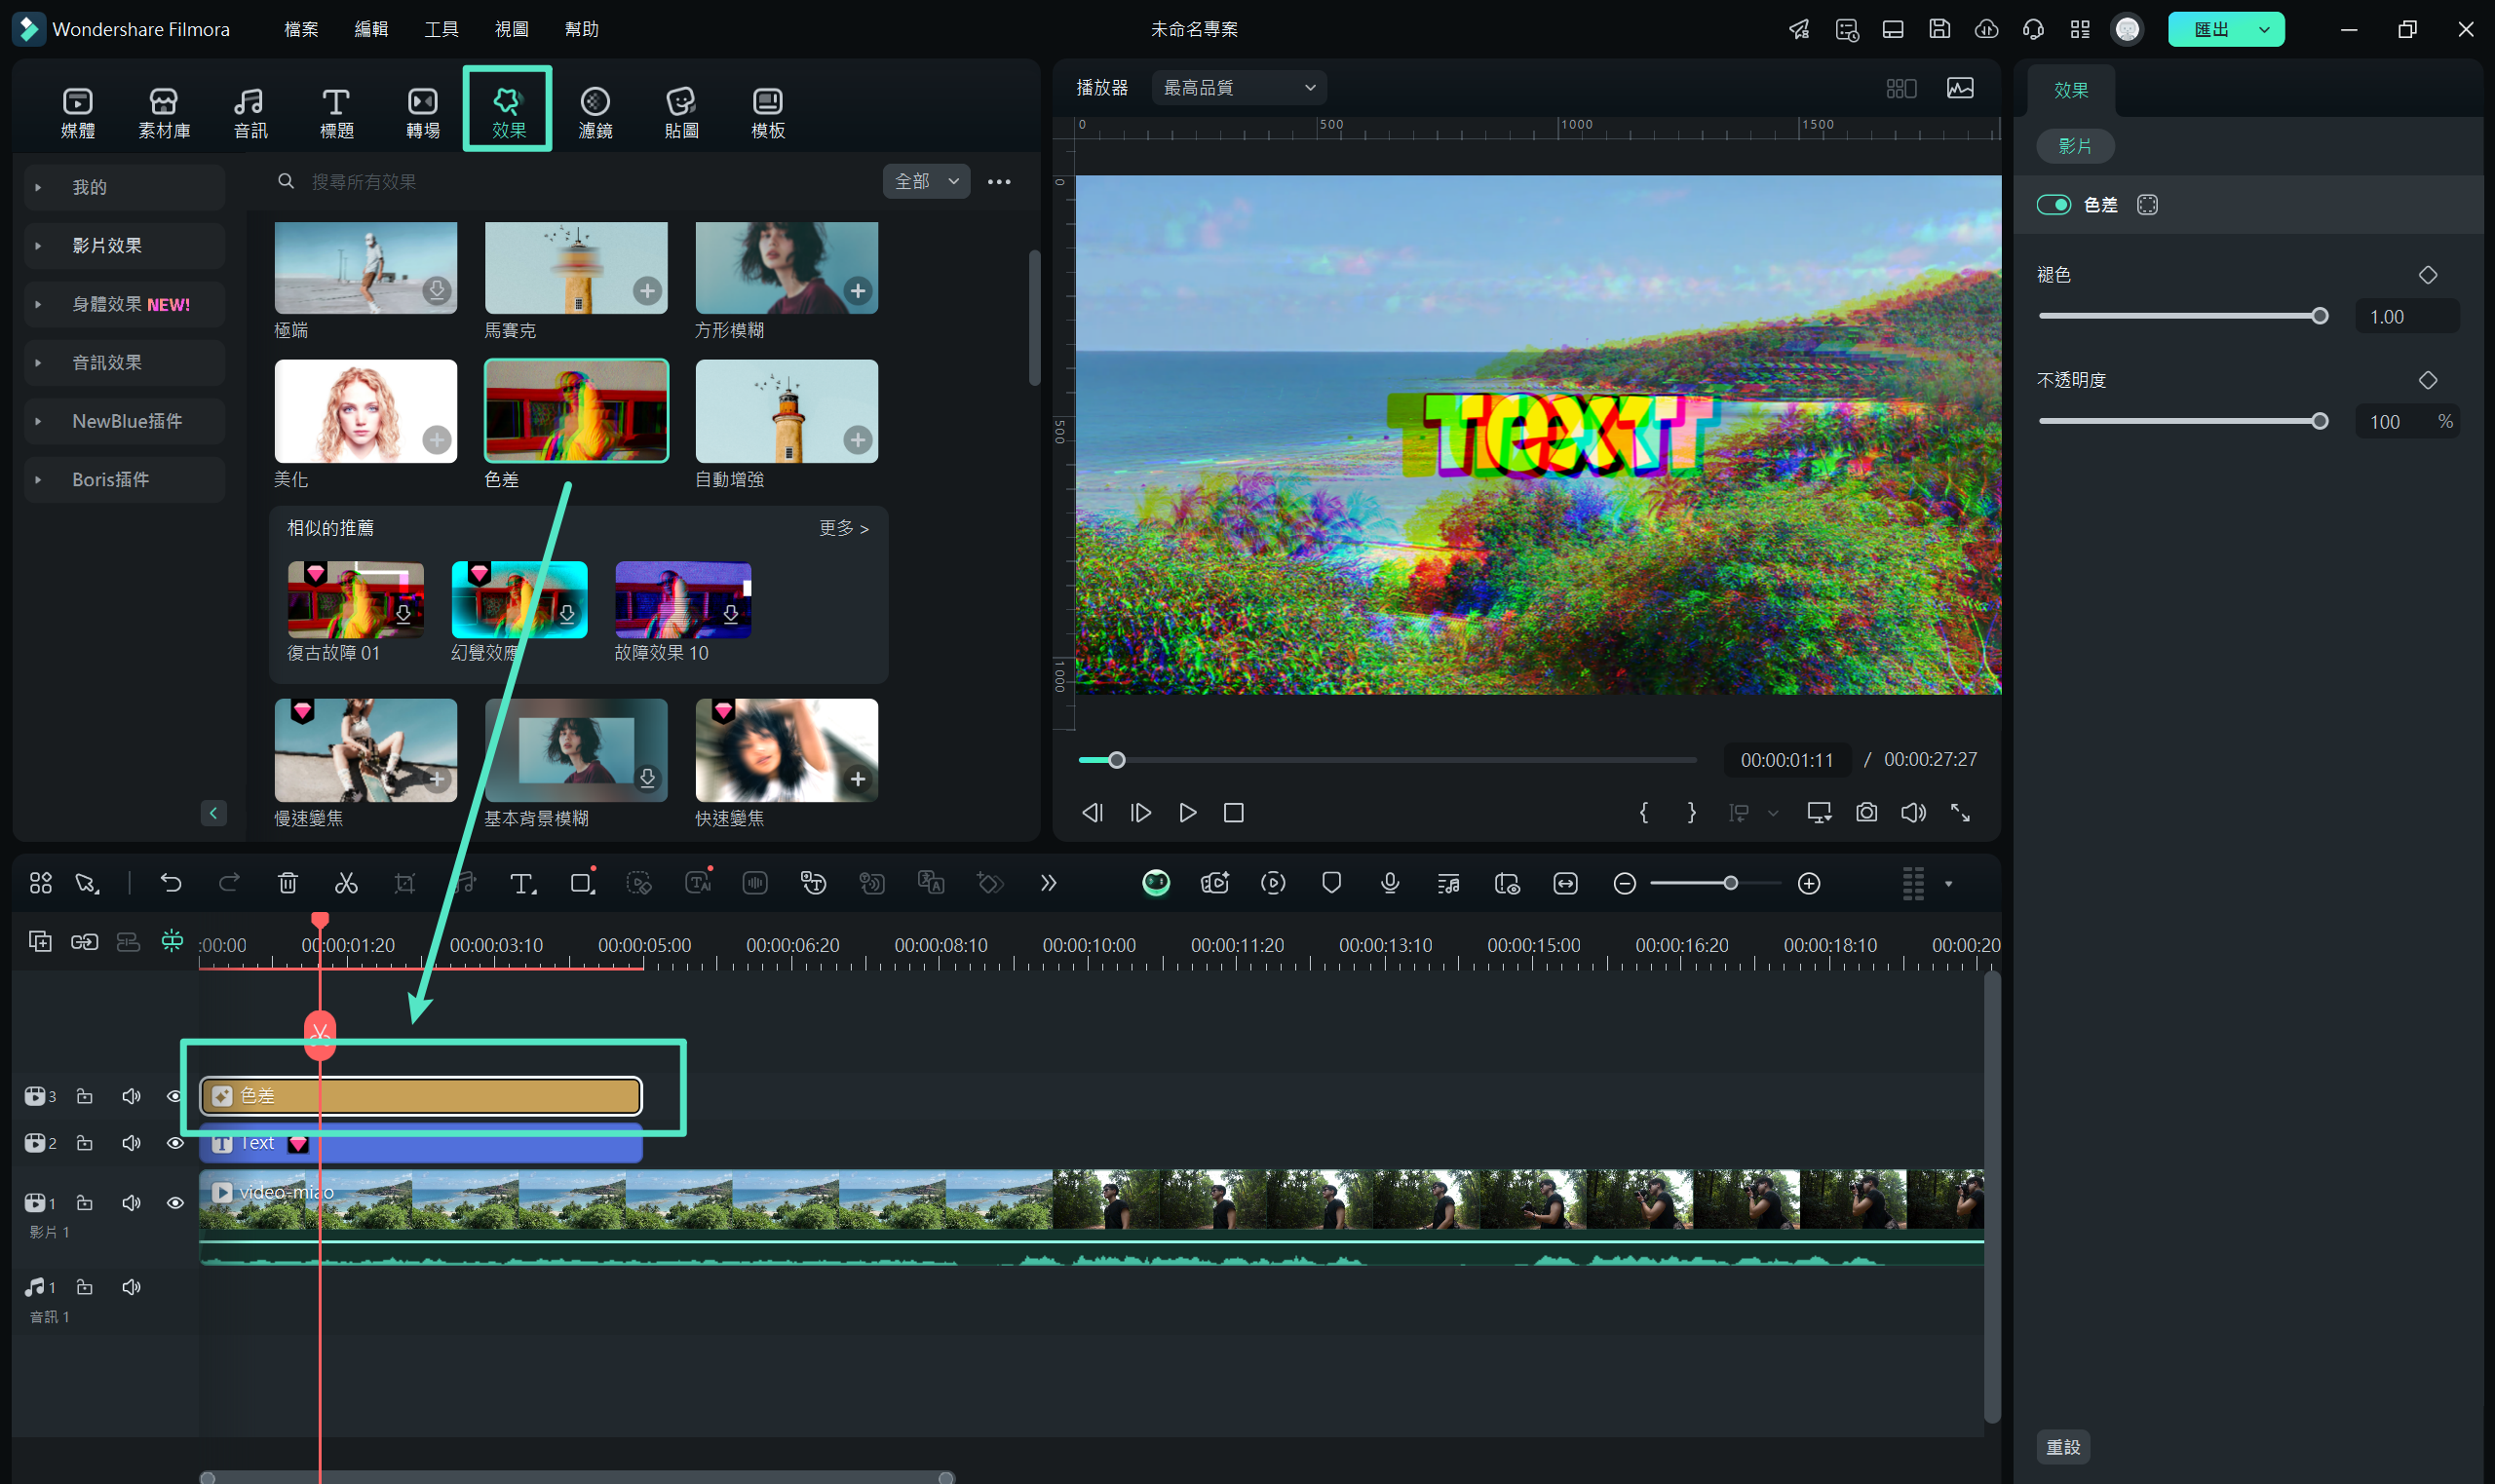Stop playback with square button
This screenshot has width=2495, height=1484.
pos(1234,813)
